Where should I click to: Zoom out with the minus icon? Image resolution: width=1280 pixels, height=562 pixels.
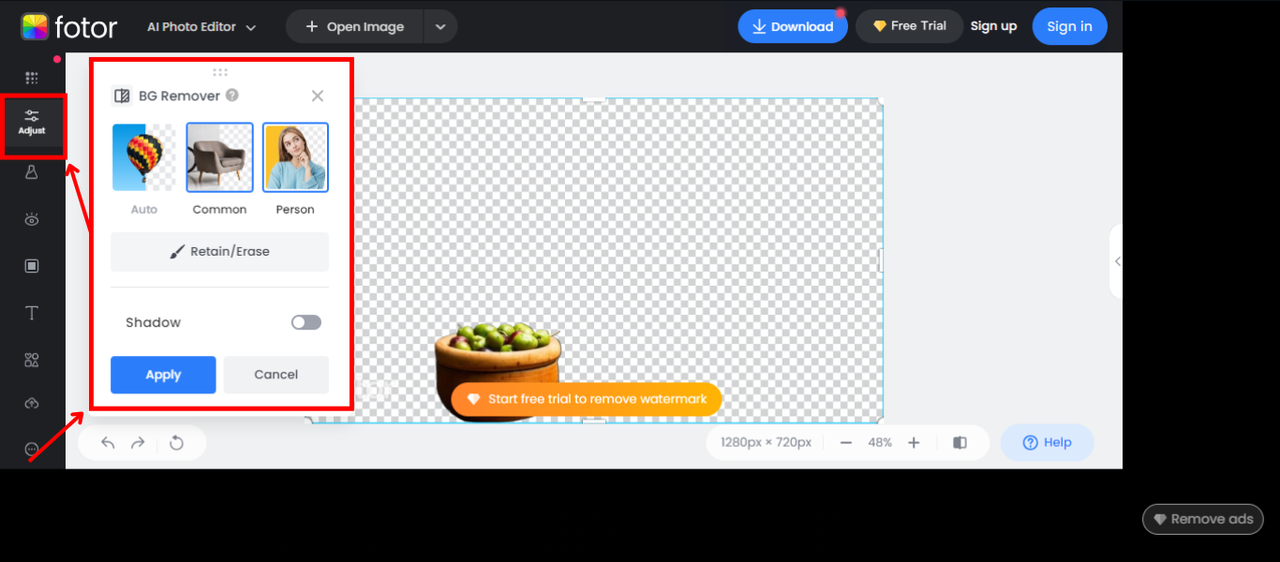(846, 443)
